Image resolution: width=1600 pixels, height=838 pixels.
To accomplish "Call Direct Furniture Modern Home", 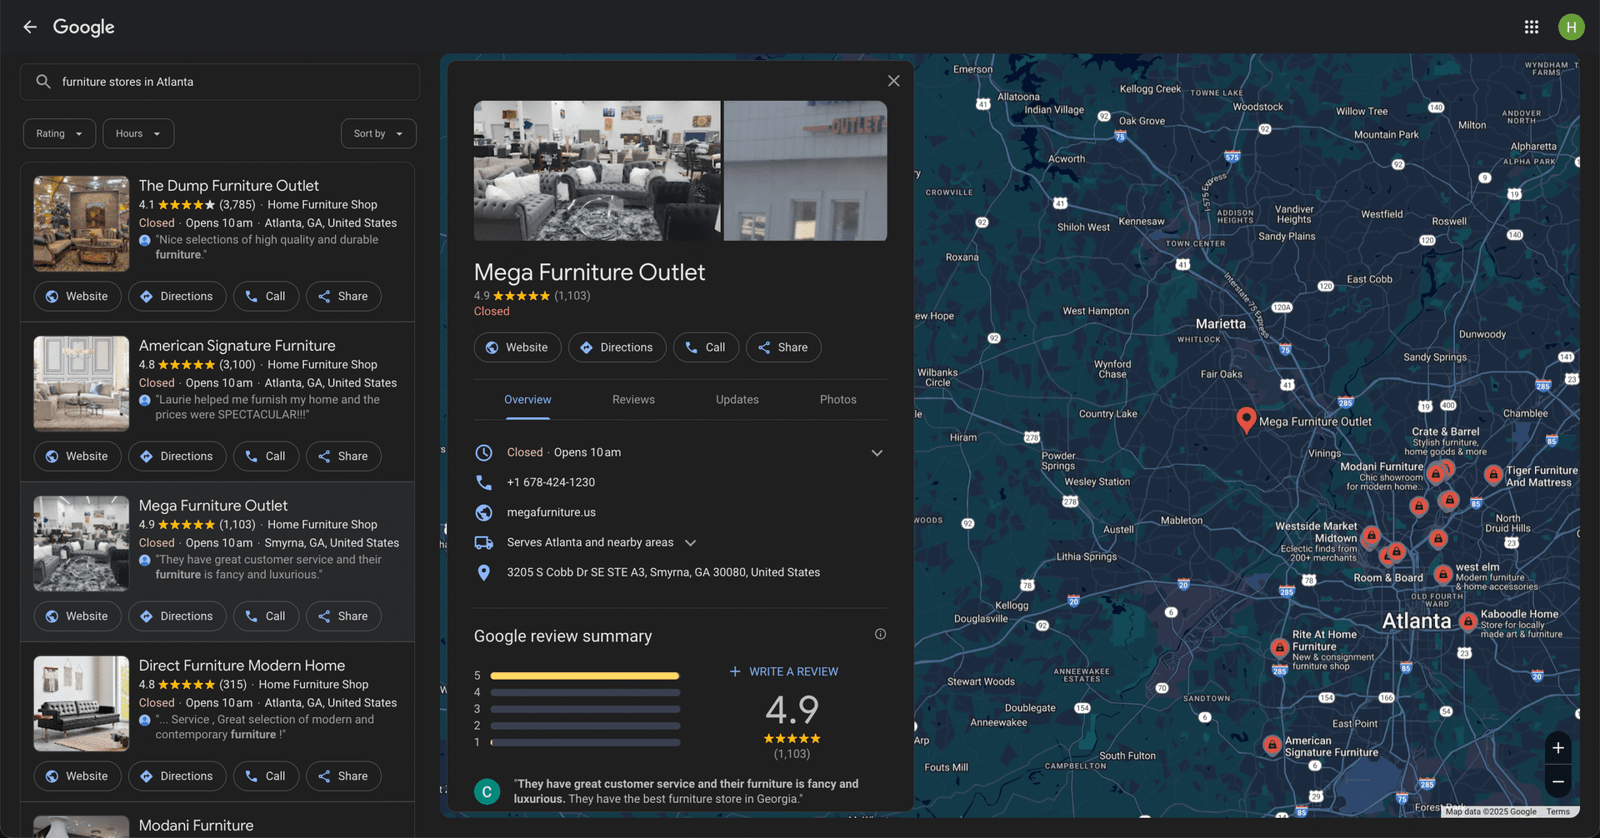I will [266, 776].
